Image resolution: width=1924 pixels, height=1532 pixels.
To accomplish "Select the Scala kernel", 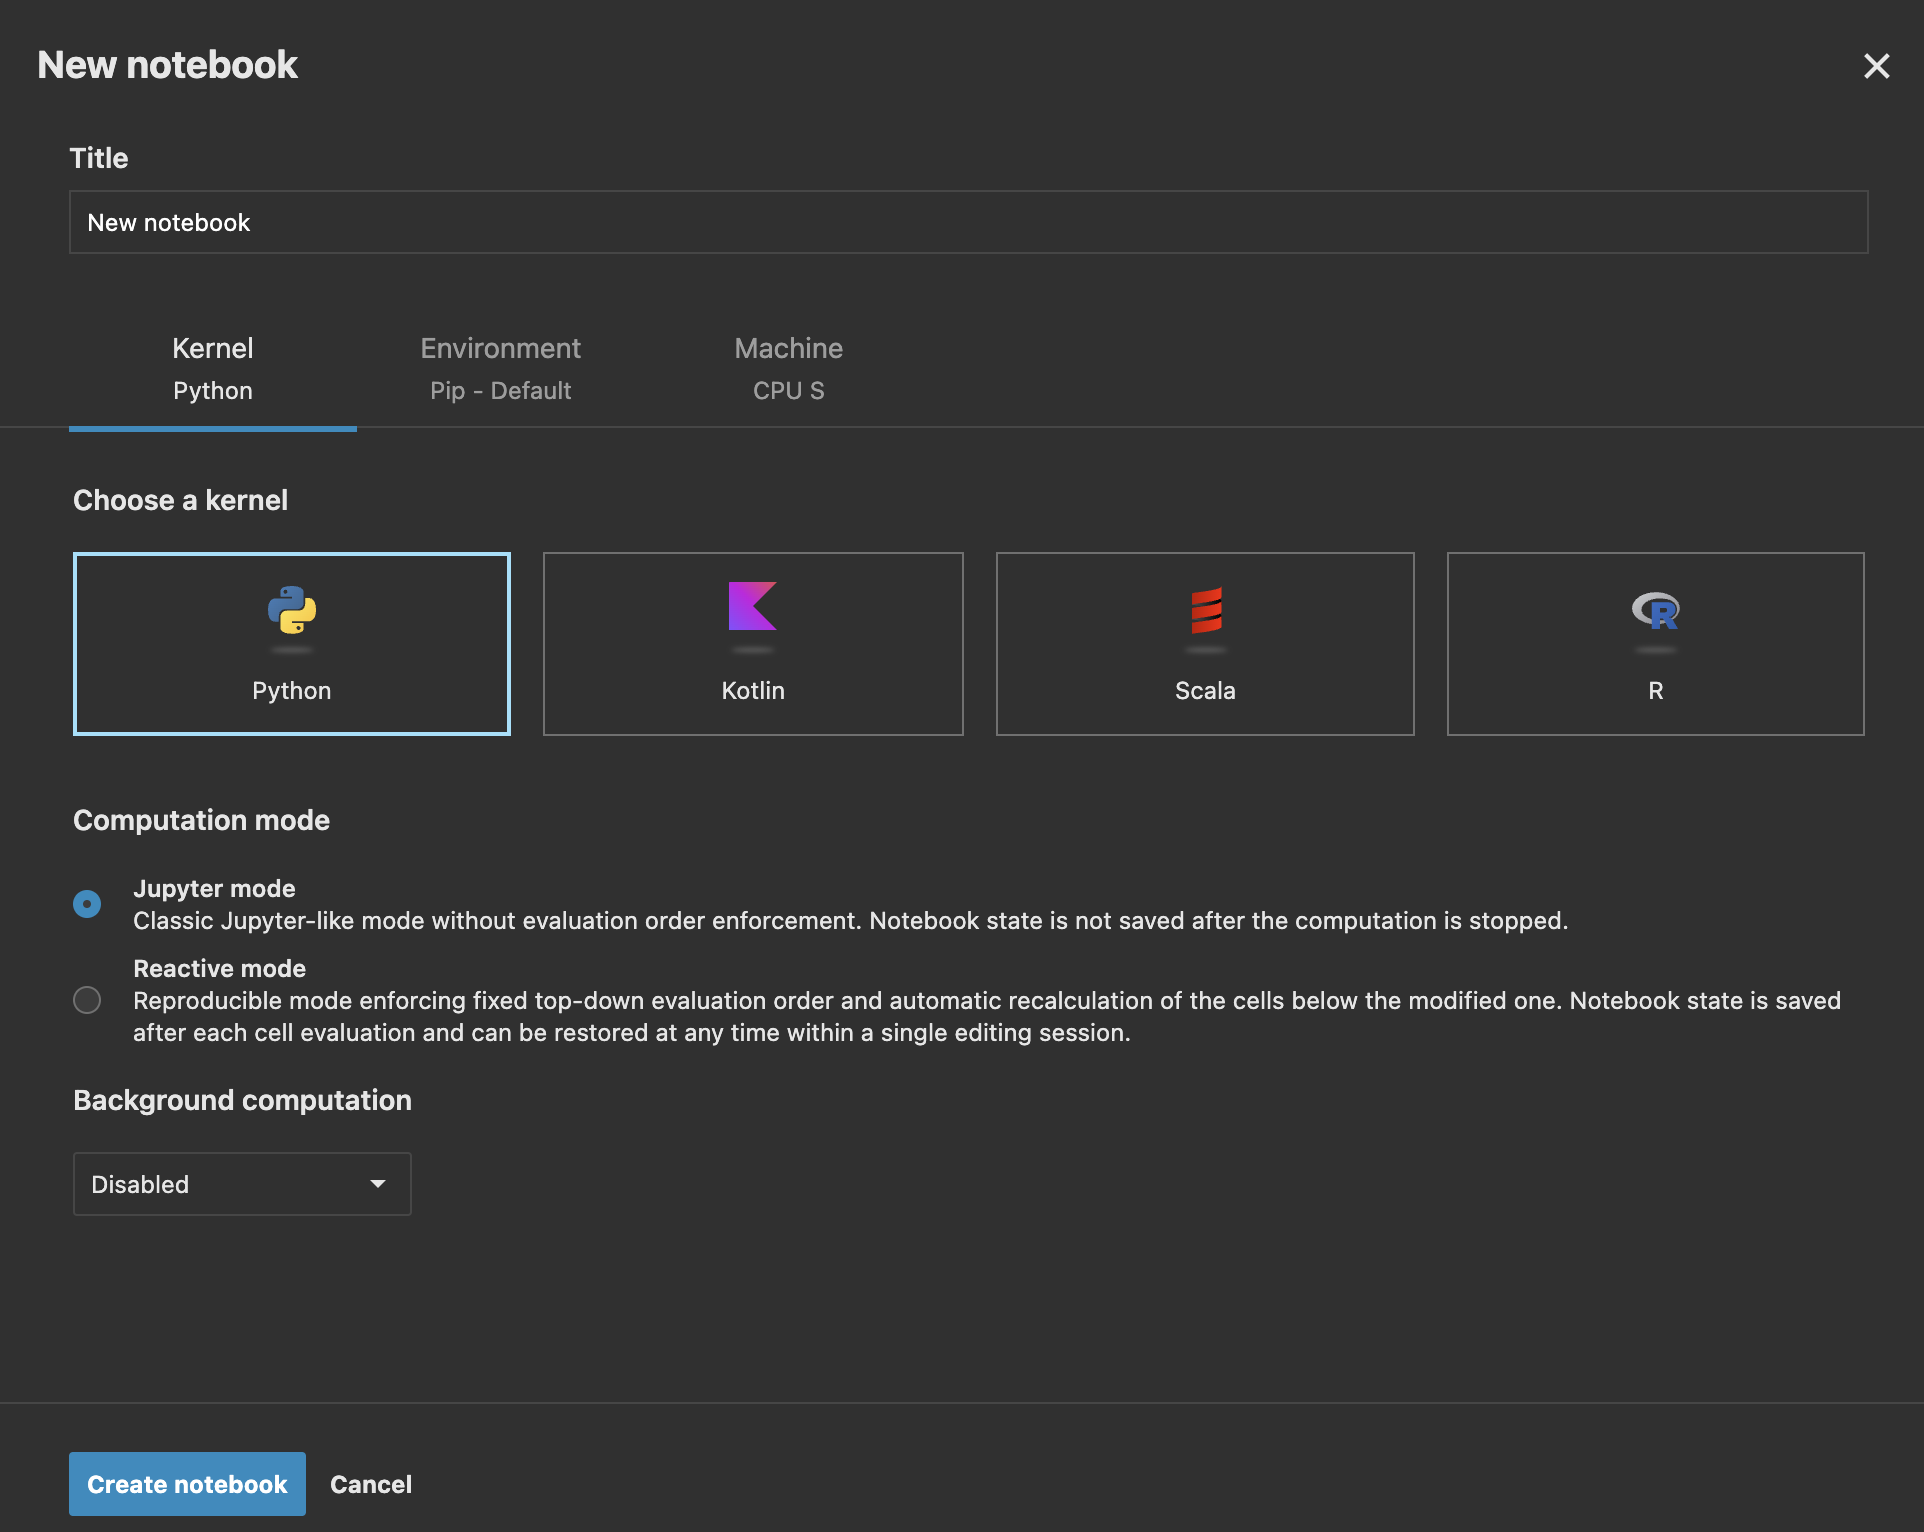I will pos(1204,643).
